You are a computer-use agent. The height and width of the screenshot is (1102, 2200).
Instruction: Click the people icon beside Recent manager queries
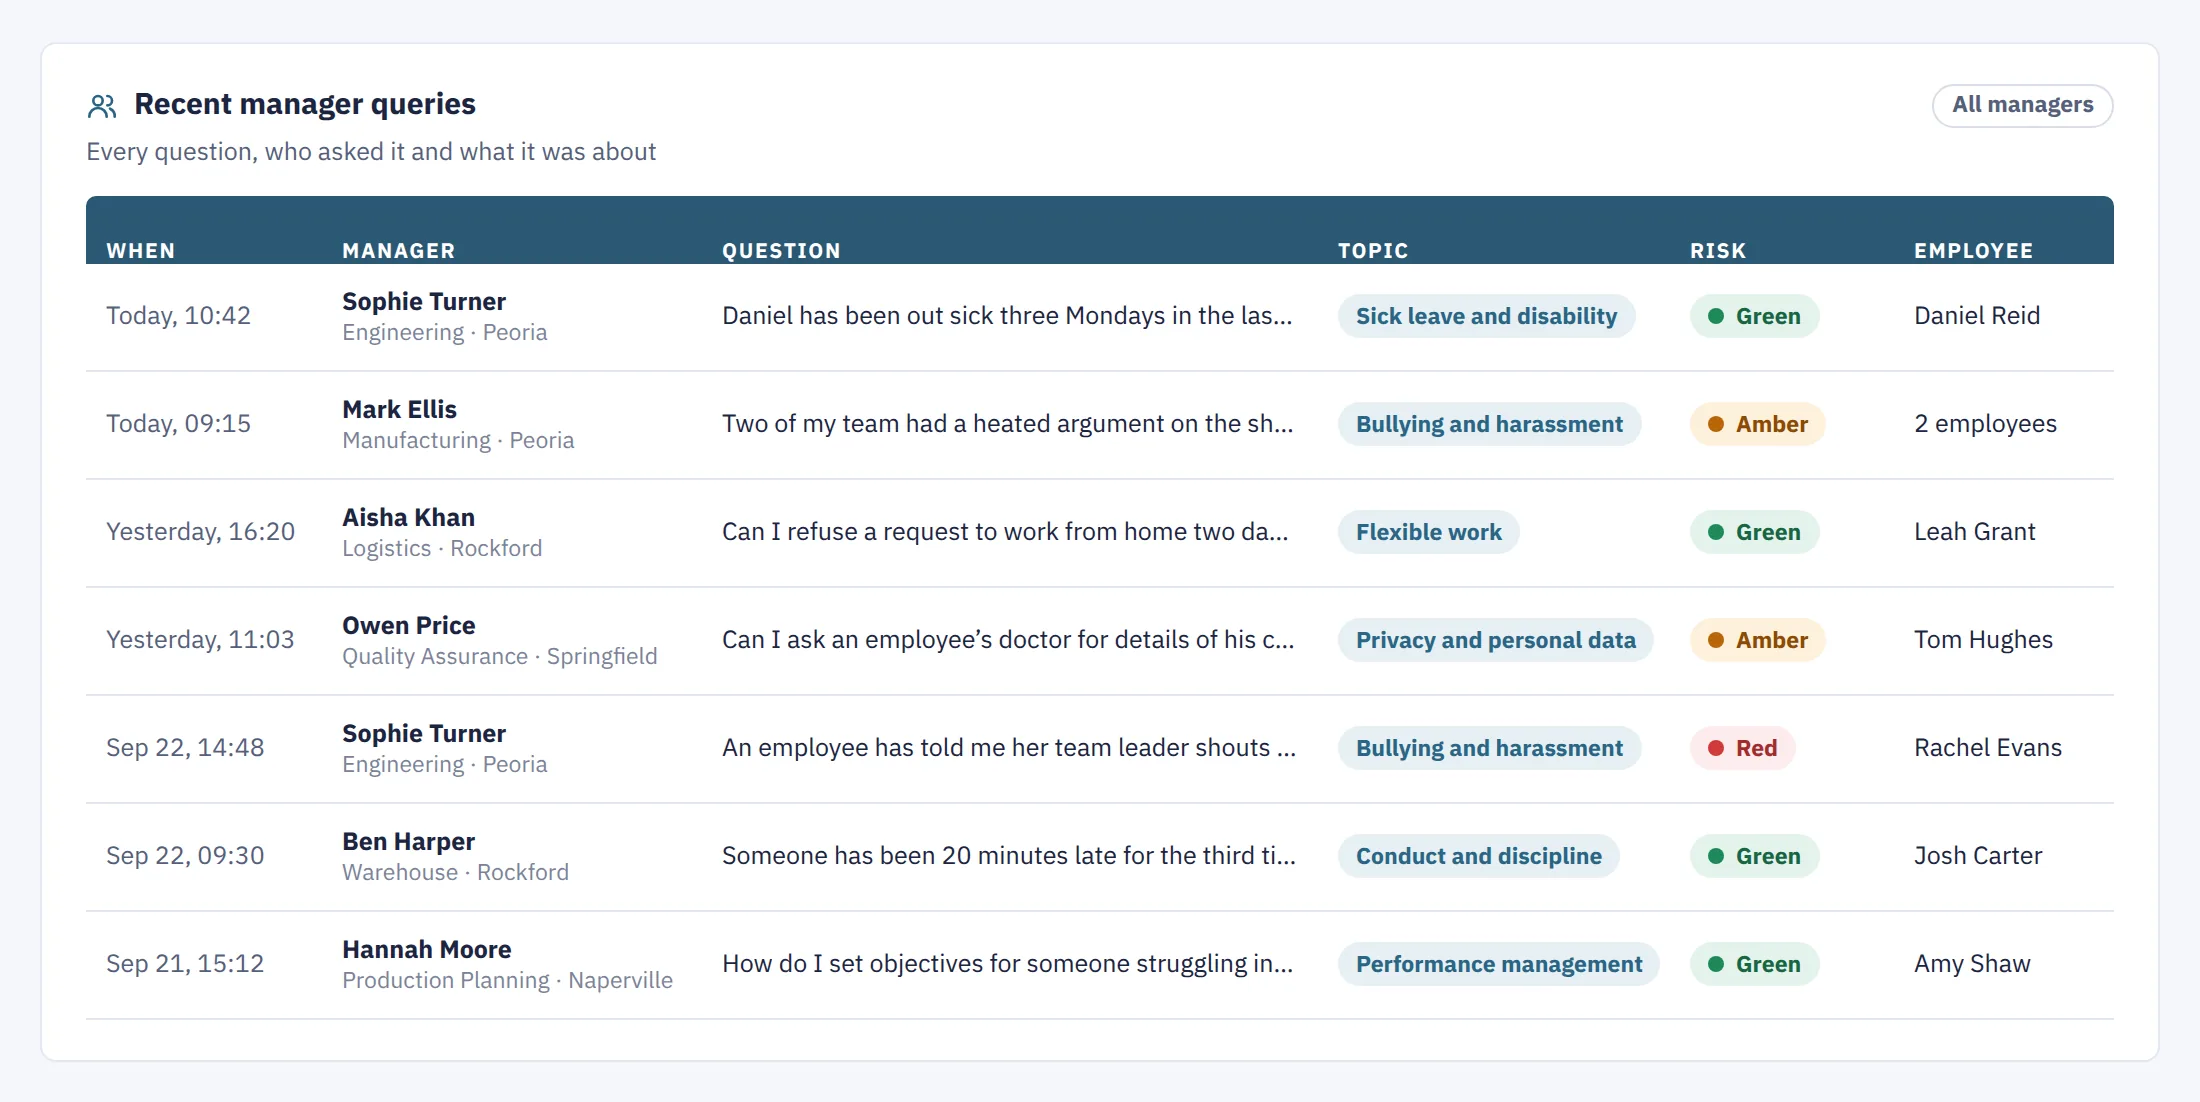coord(102,105)
